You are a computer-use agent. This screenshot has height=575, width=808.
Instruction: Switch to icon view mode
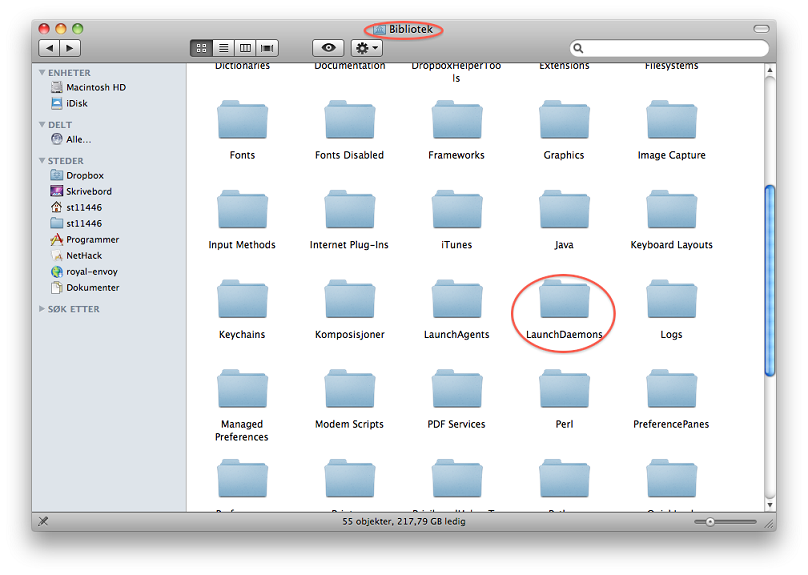point(201,48)
